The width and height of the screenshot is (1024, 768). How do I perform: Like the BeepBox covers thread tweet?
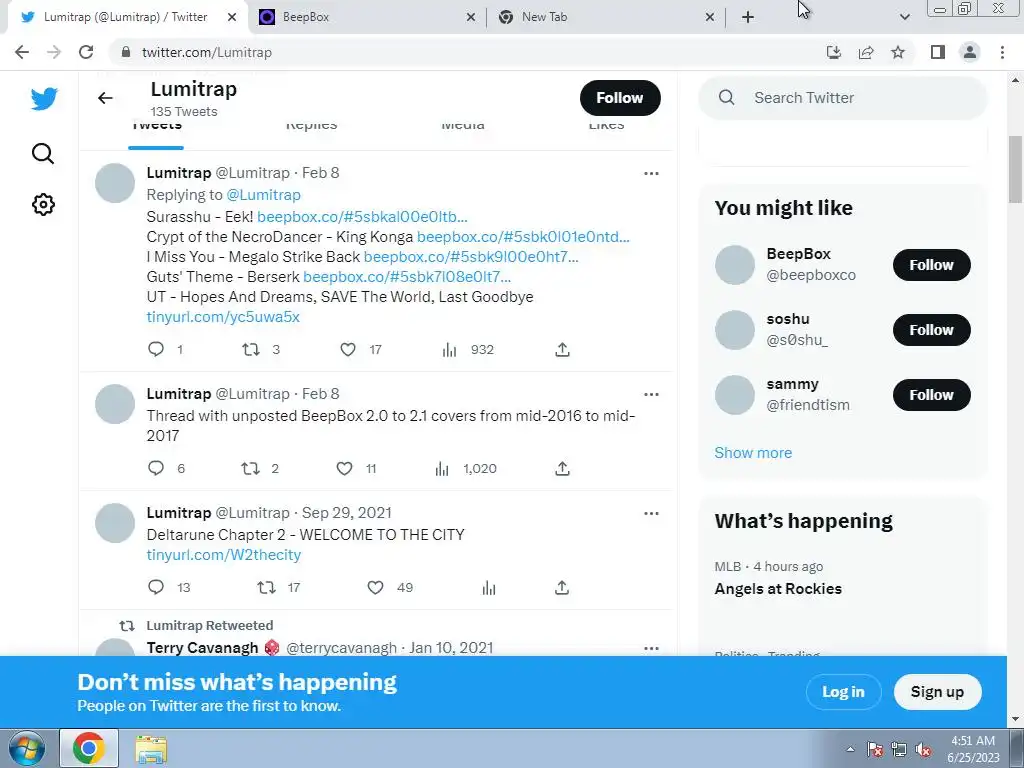pos(344,468)
